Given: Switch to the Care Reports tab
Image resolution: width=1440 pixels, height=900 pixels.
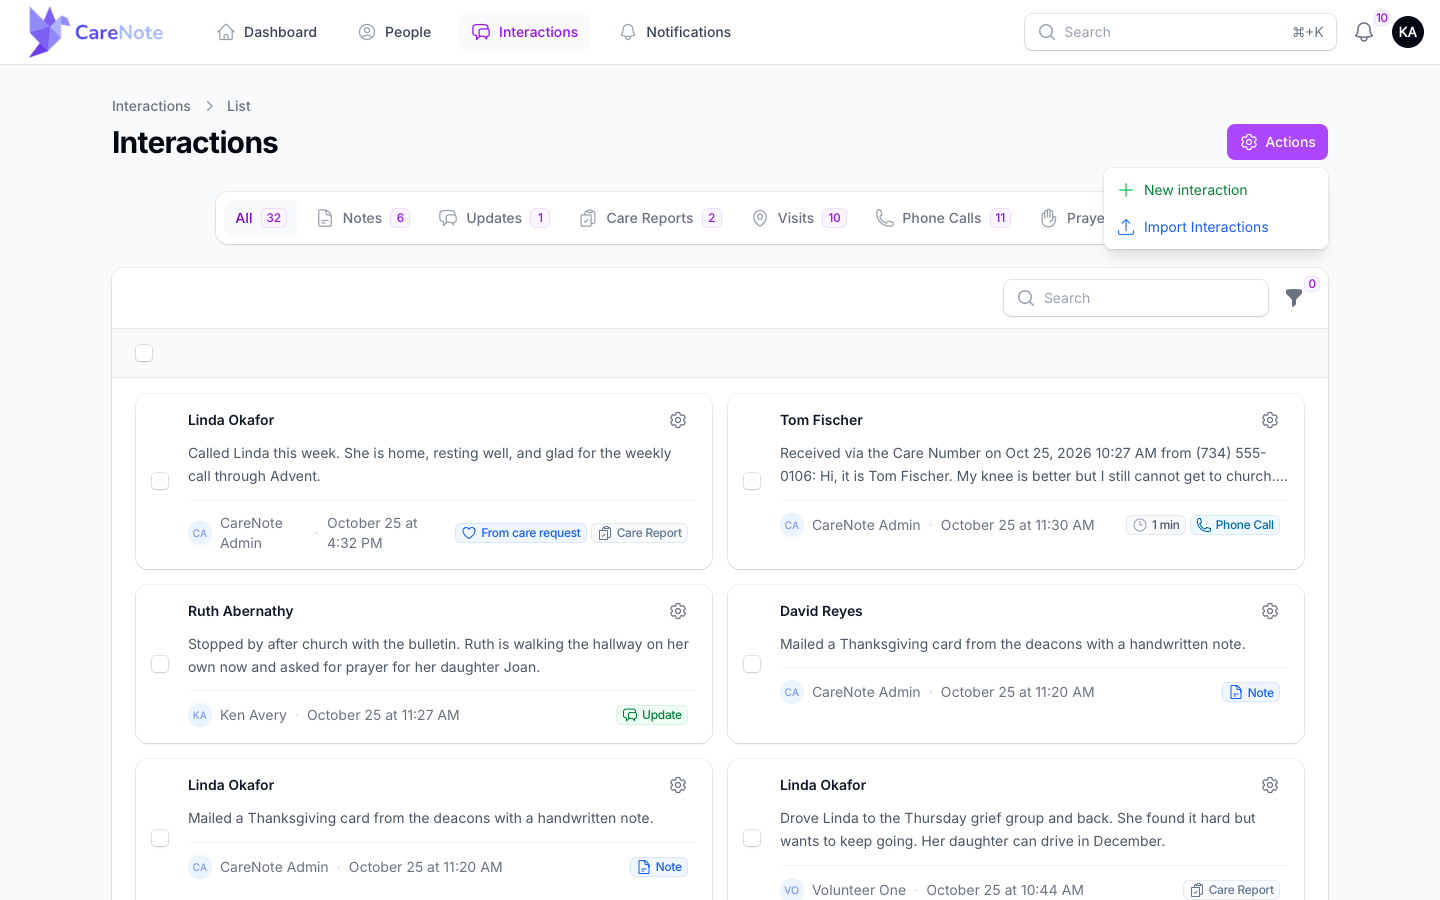Looking at the screenshot, I should [650, 218].
